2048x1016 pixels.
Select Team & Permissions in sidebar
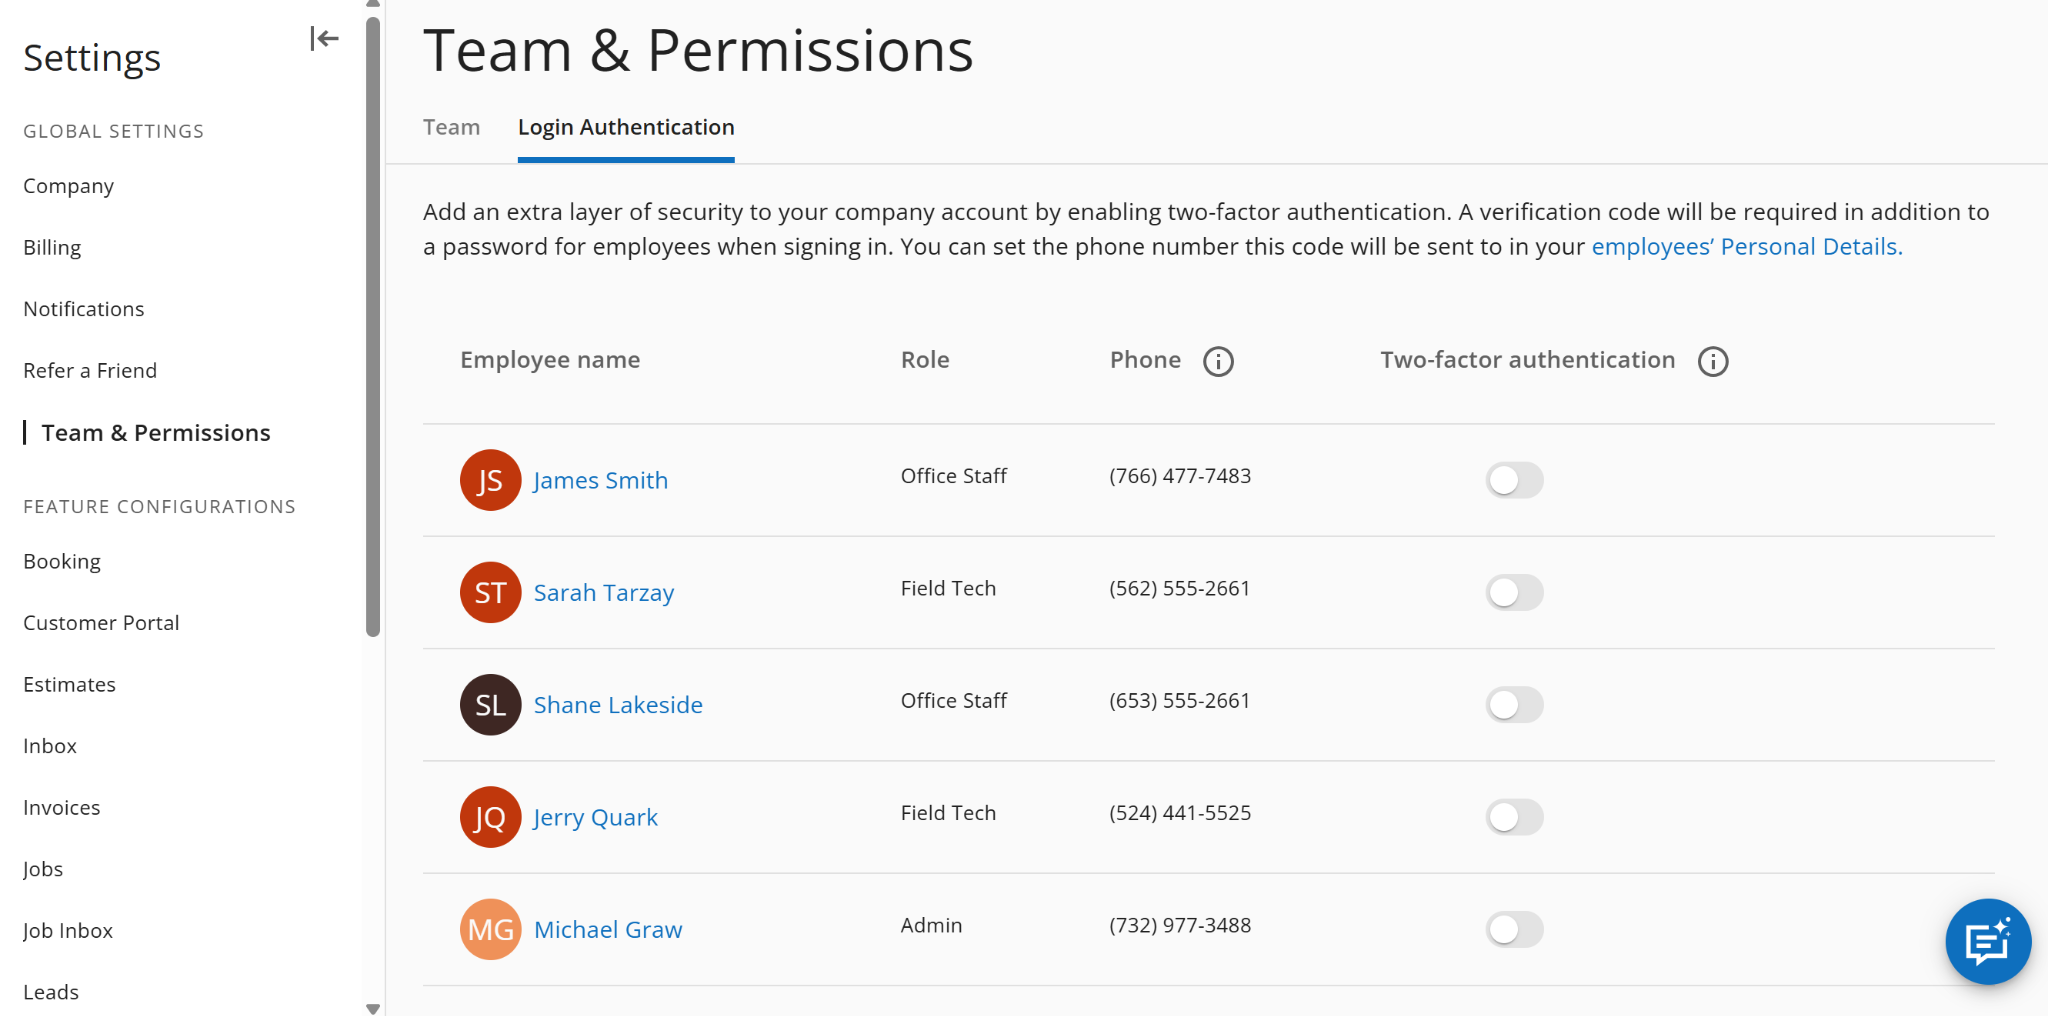point(156,433)
